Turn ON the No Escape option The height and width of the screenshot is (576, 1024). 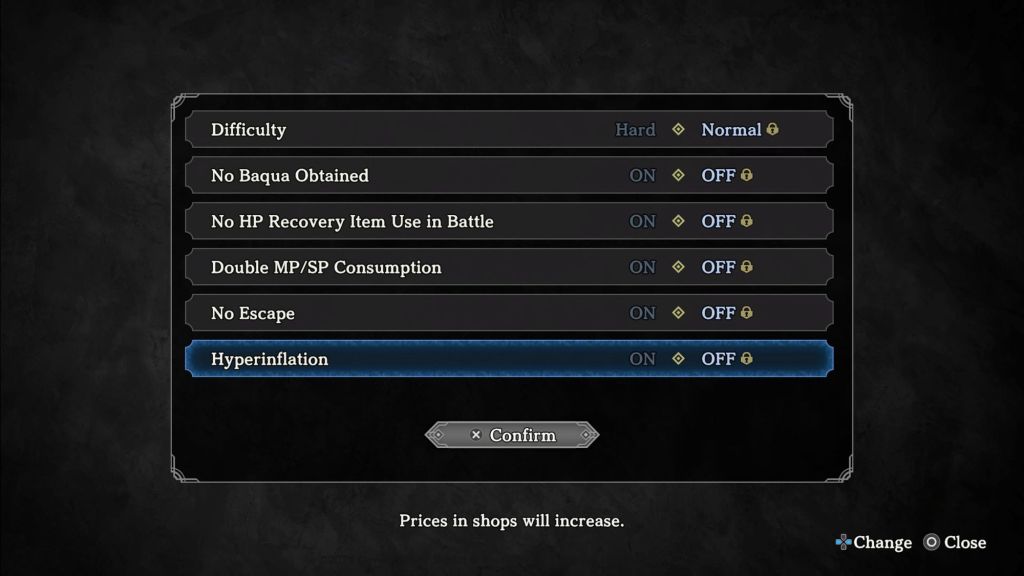(642, 314)
